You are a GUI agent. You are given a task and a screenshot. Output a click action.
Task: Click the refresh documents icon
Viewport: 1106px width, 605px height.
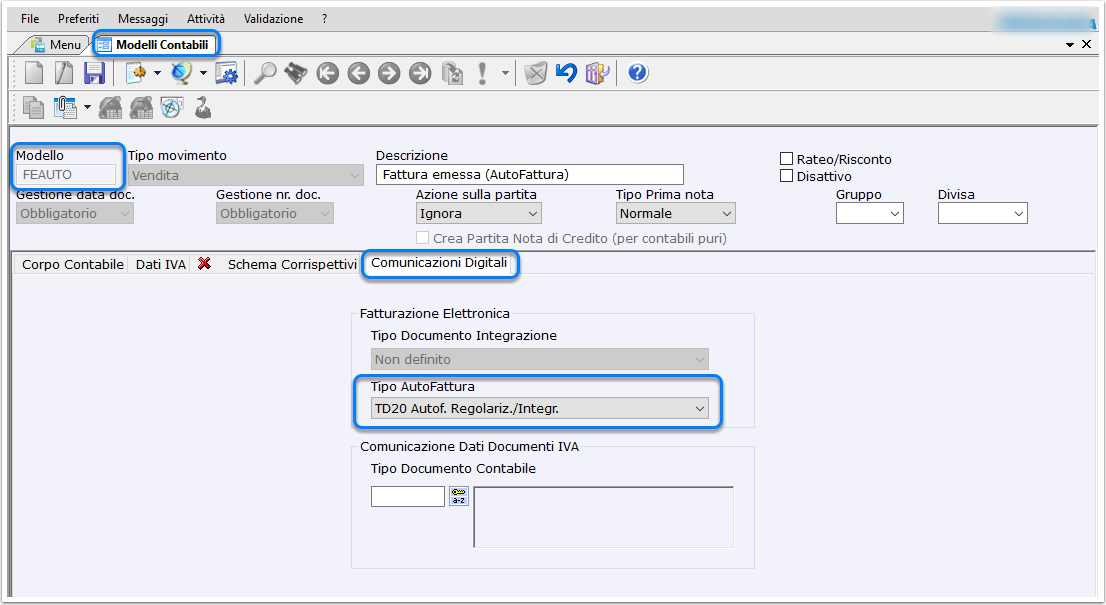(x=451, y=73)
